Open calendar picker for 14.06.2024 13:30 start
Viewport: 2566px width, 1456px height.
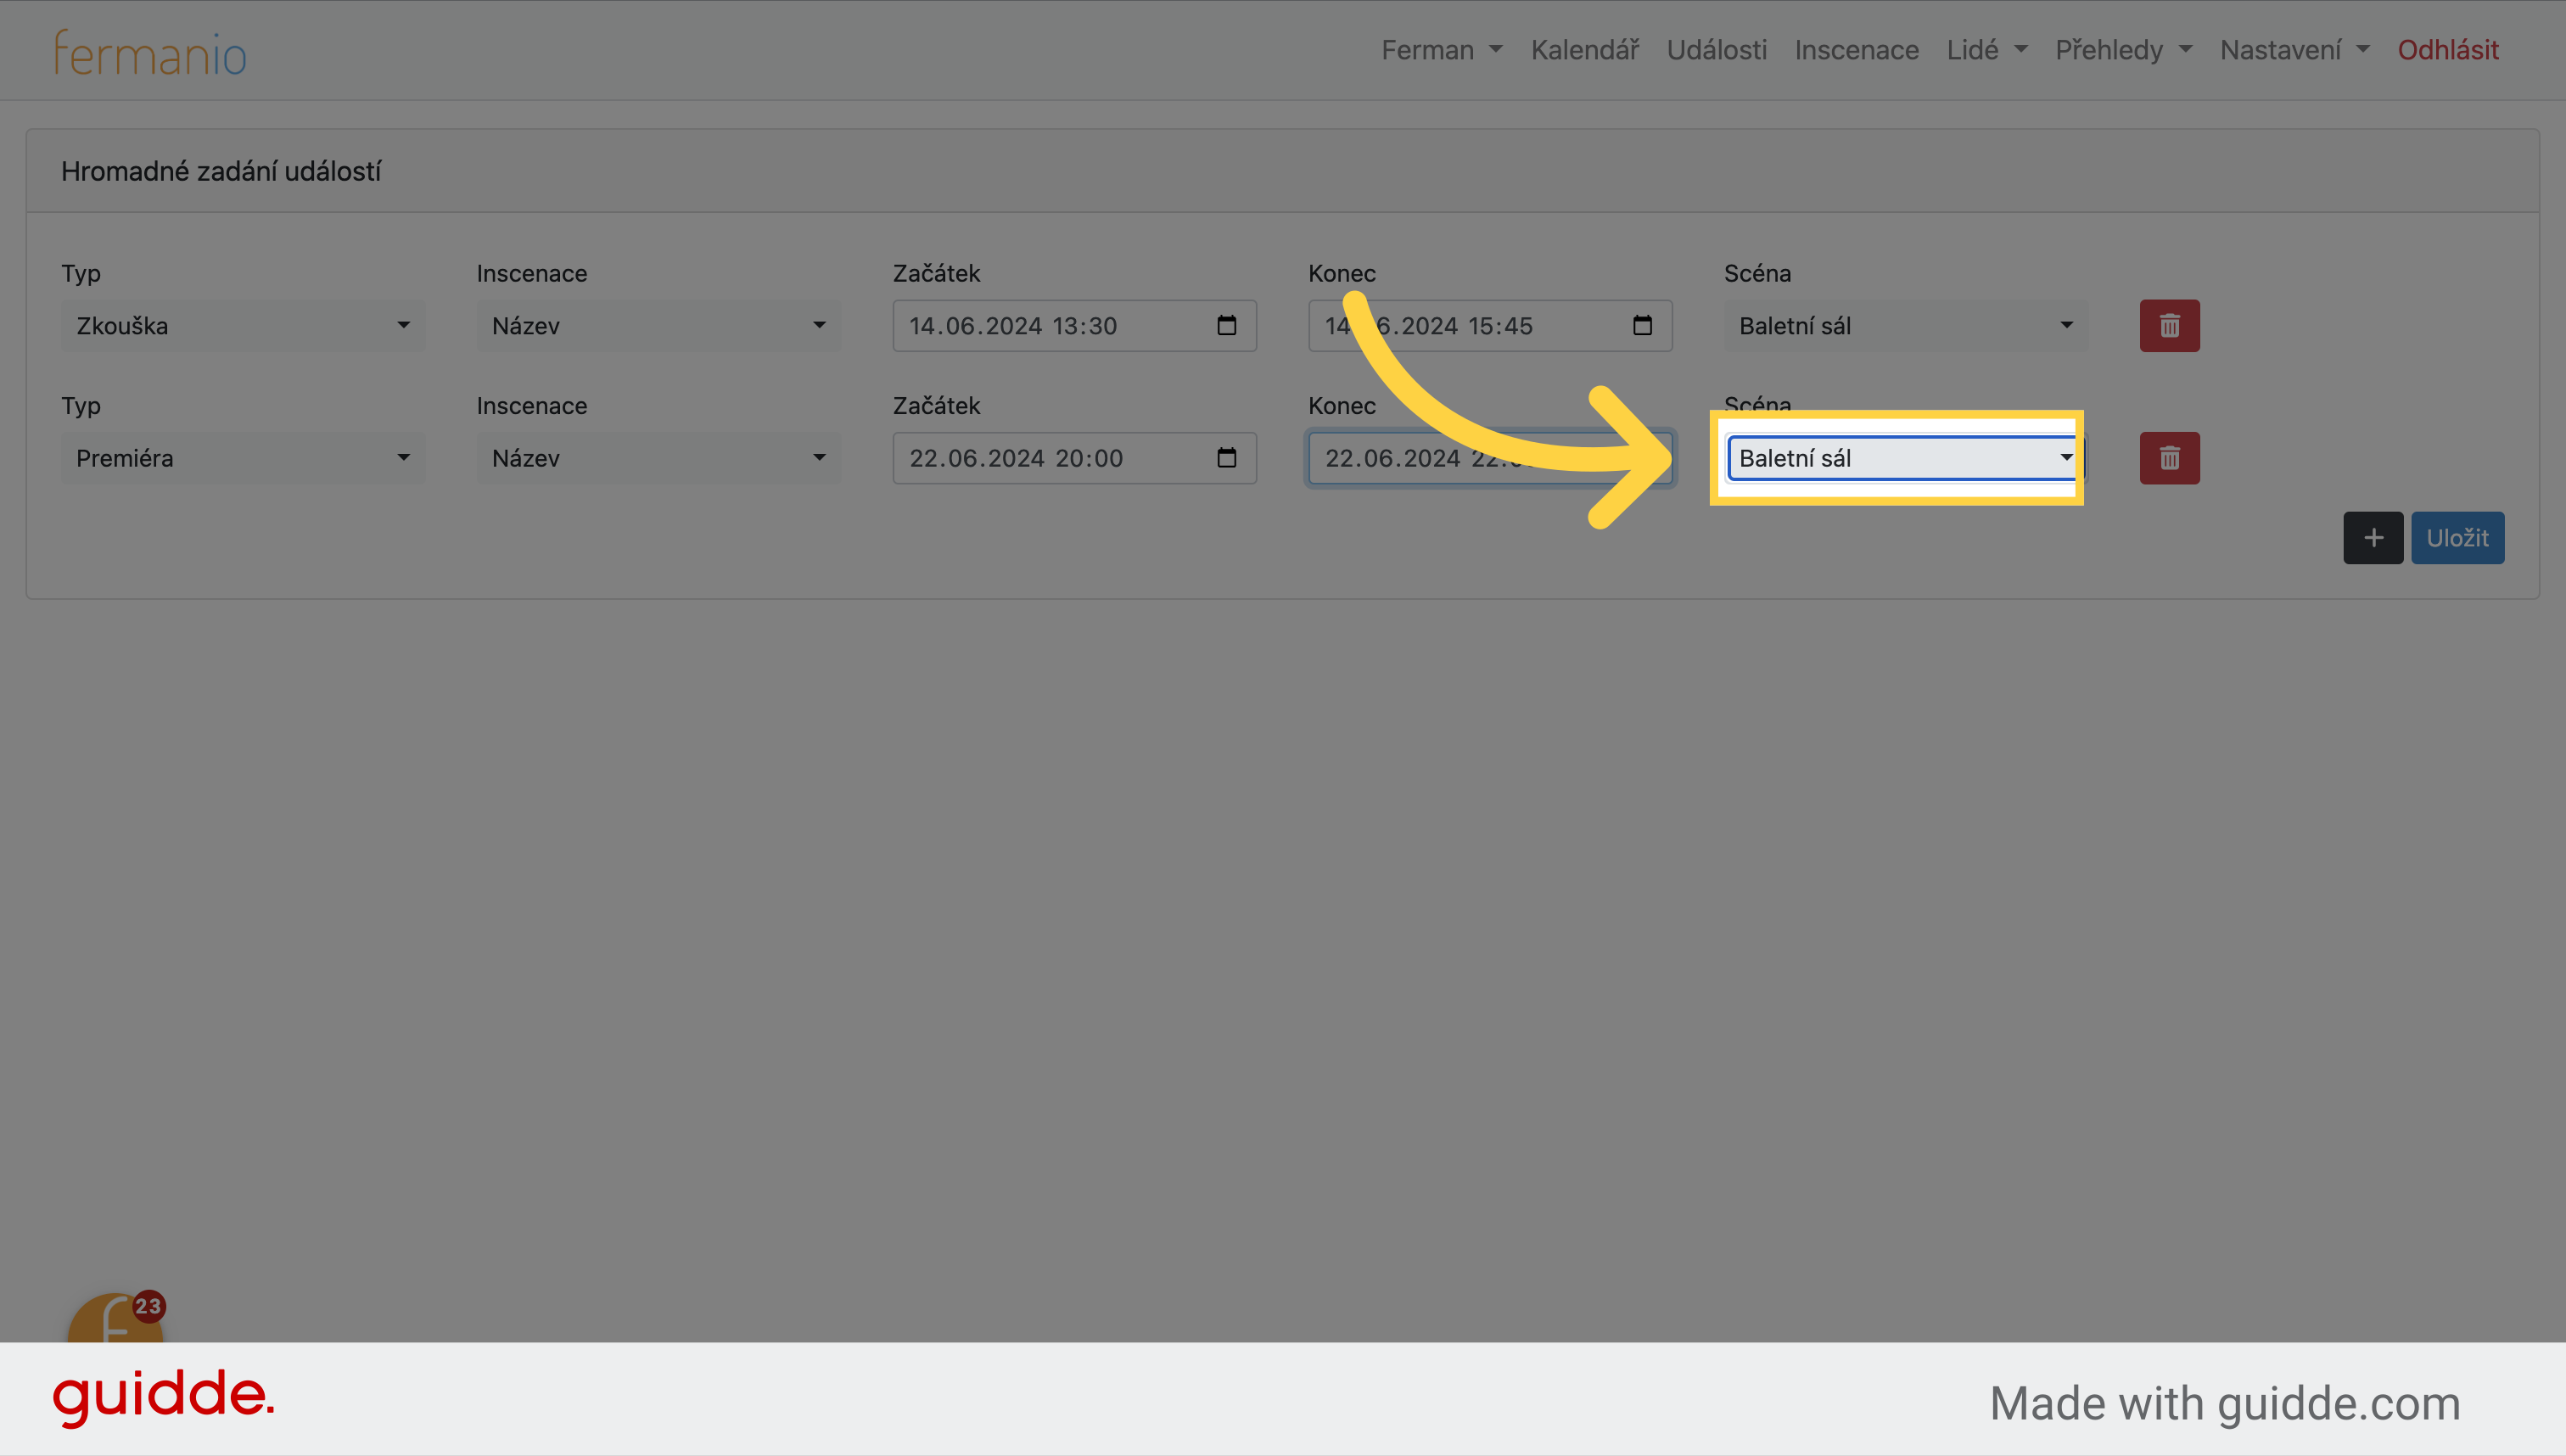click(1226, 325)
